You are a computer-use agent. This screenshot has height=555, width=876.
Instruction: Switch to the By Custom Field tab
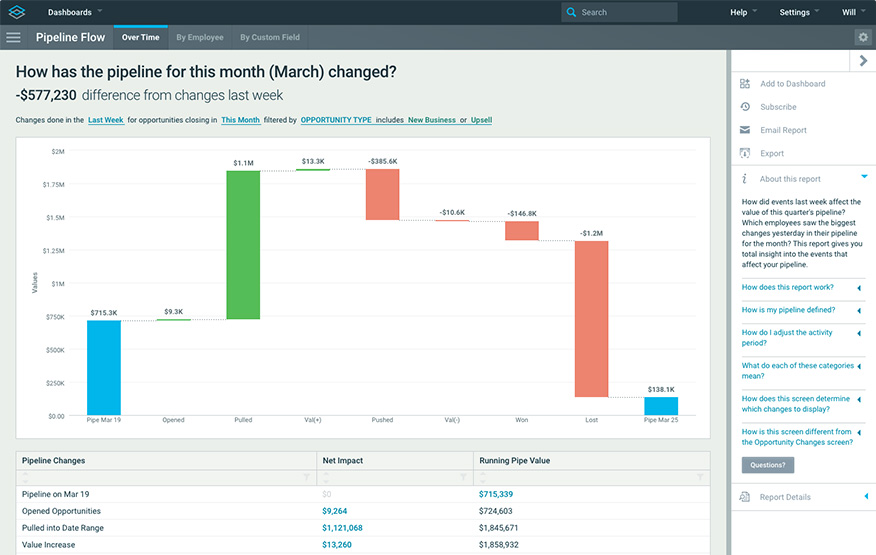[269, 38]
